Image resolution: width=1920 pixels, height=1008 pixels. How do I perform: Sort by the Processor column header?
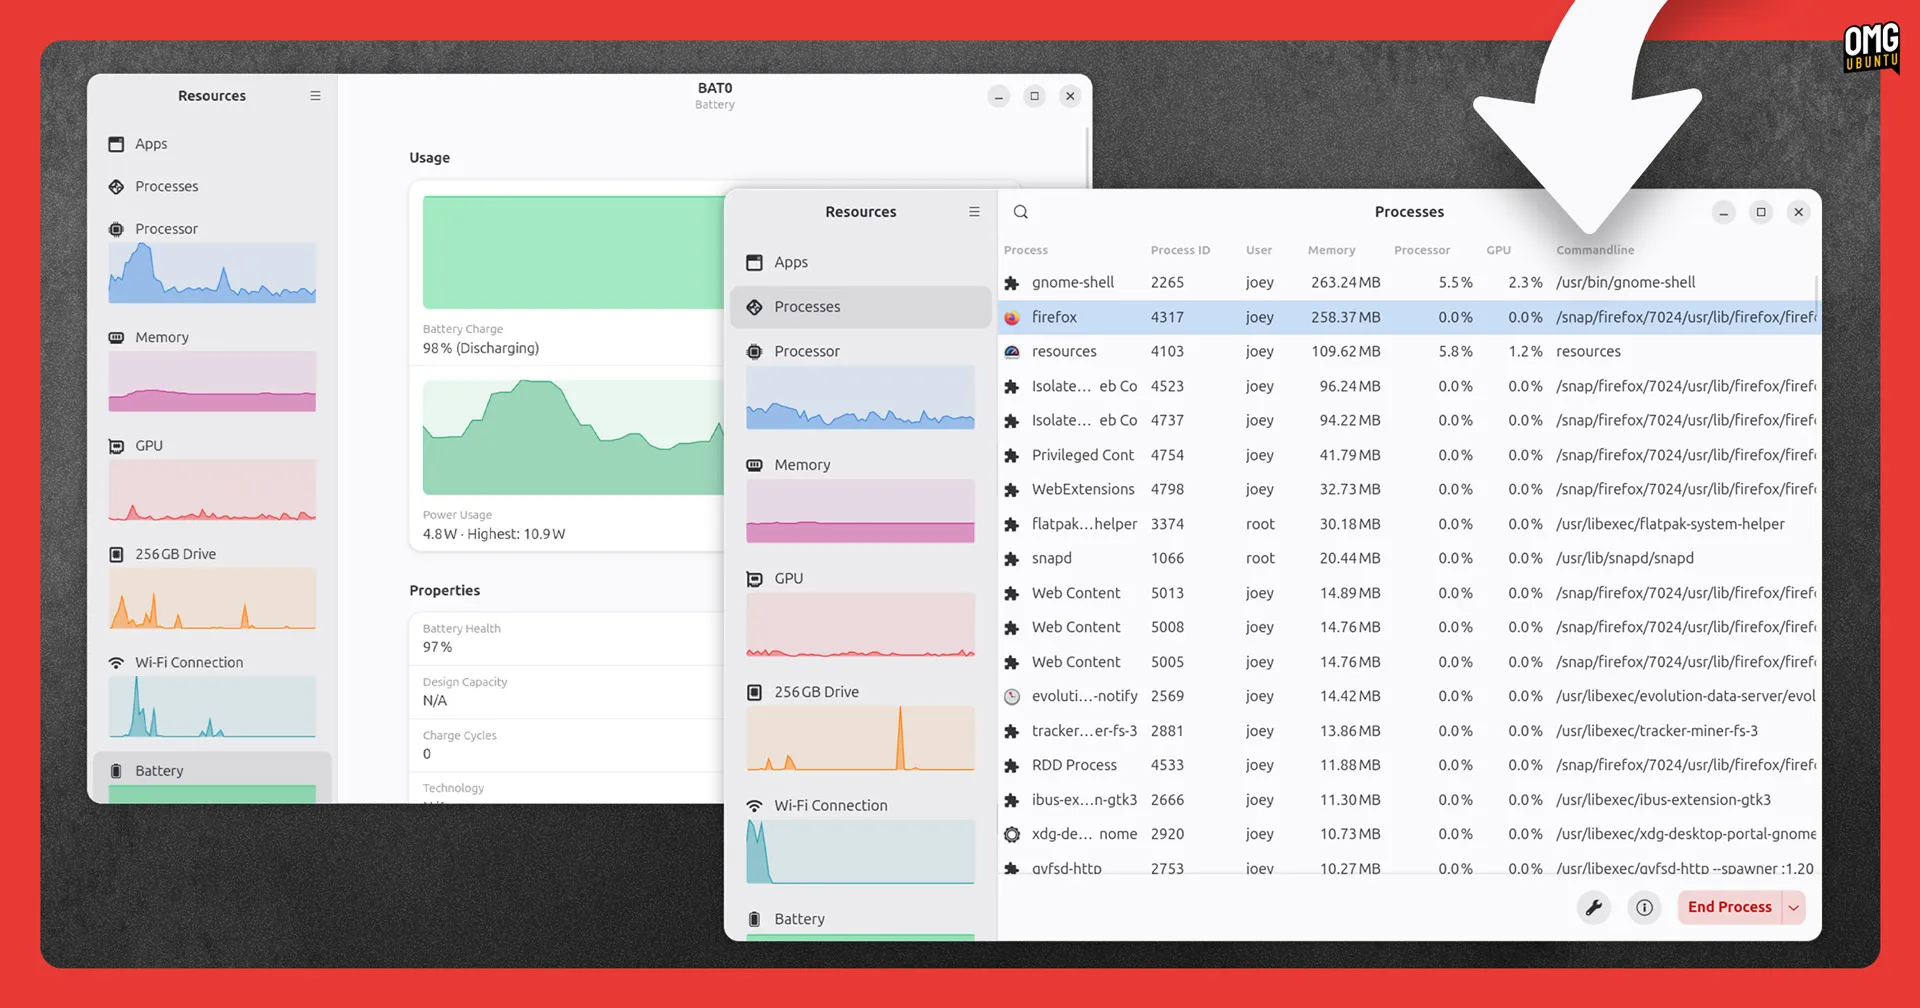pyautogui.click(x=1421, y=250)
